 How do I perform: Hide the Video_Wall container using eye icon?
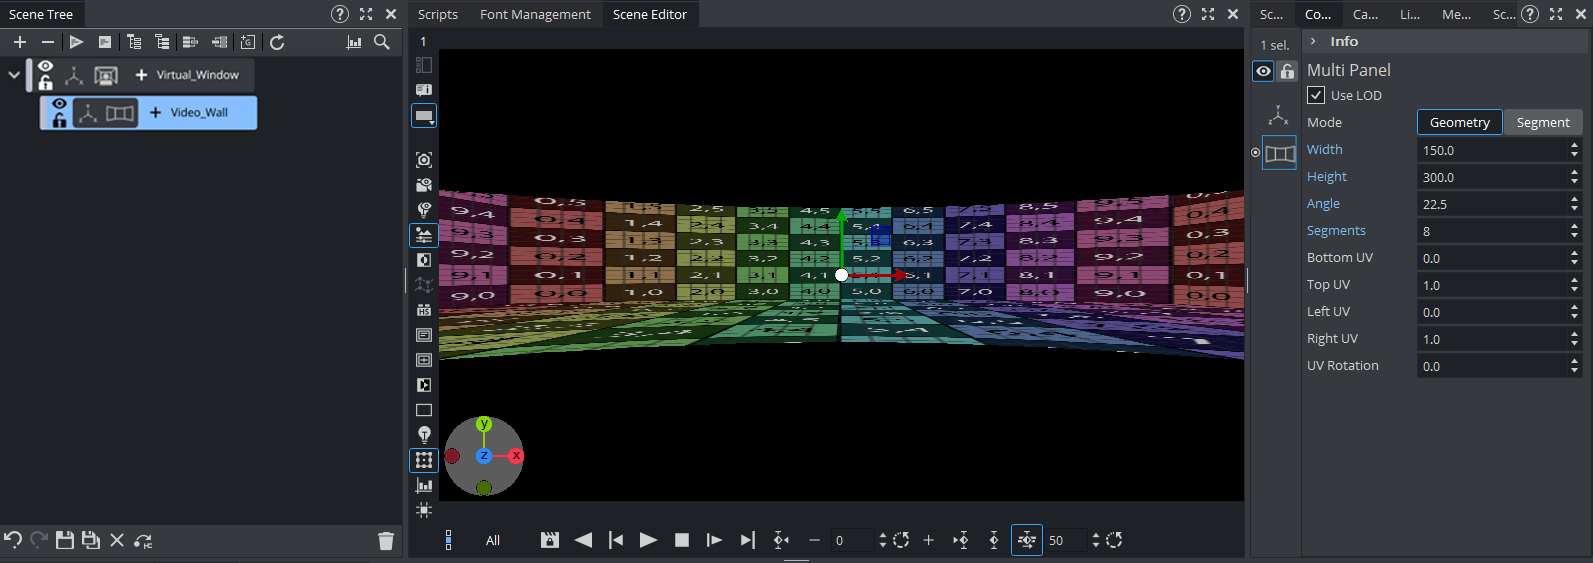59,104
